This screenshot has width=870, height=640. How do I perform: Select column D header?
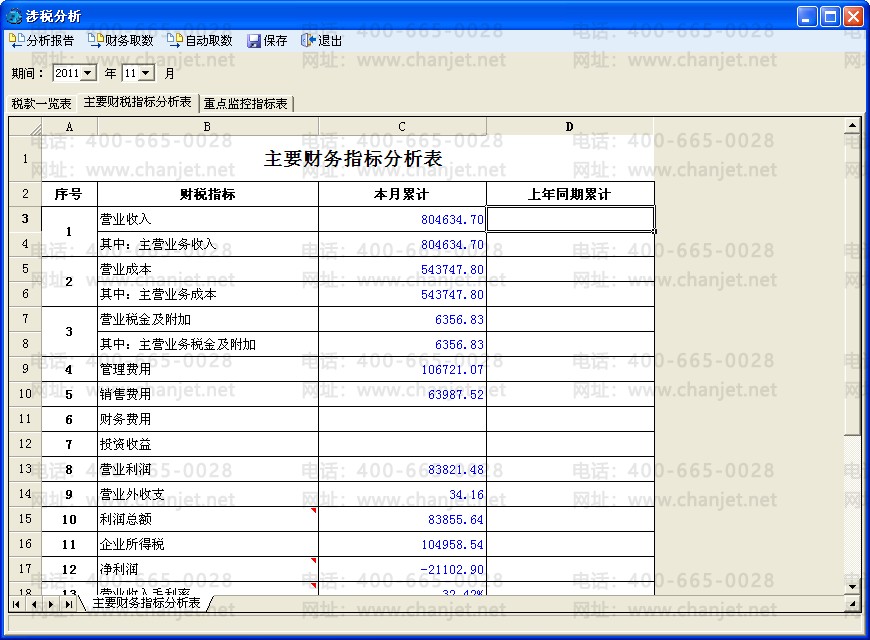(570, 127)
